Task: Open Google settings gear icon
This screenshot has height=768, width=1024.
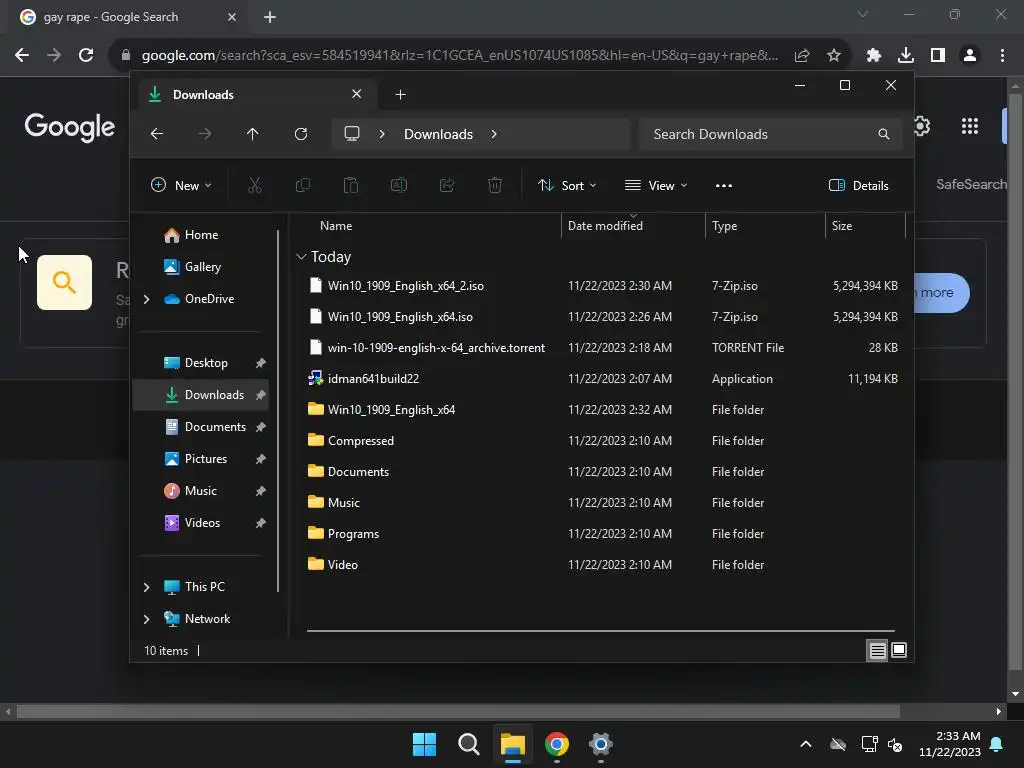Action: [921, 126]
